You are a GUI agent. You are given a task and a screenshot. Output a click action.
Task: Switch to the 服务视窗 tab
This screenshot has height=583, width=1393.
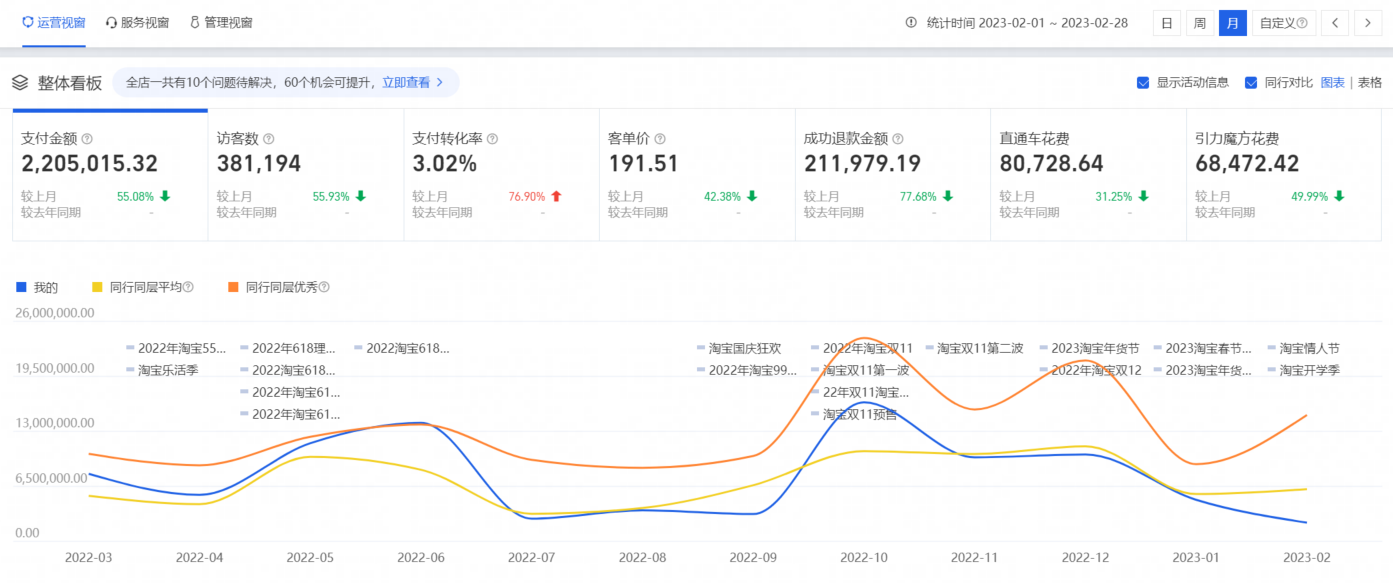click(x=137, y=23)
